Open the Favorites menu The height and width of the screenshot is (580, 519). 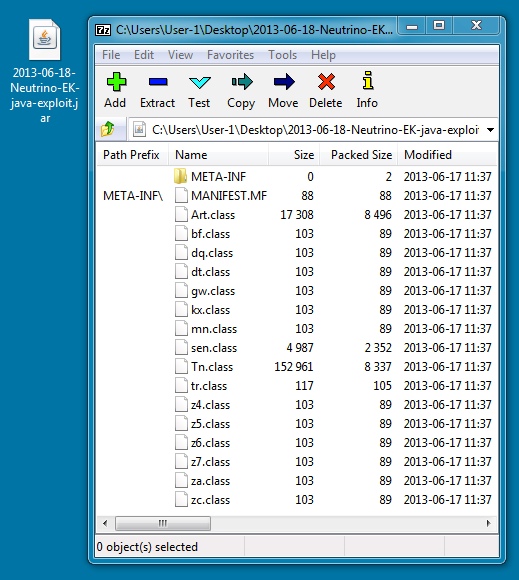pyautogui.click(x=230, y=55)
